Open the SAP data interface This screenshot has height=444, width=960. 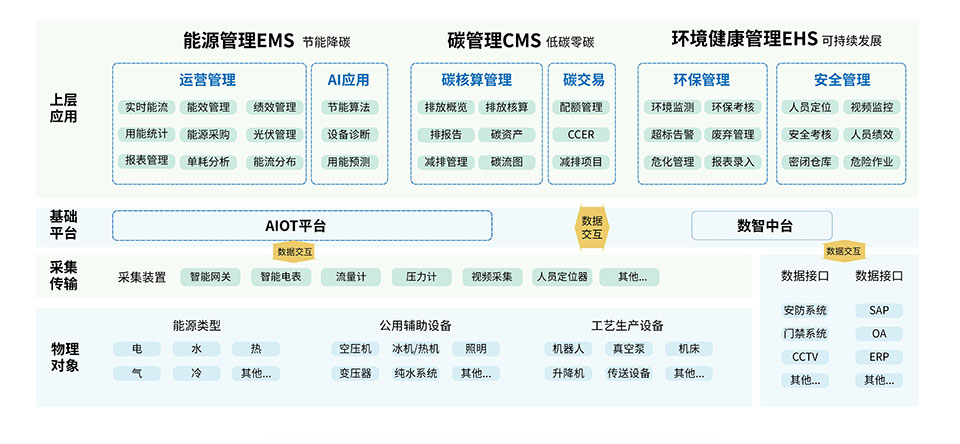pyautogui.click(x=879, y=311)
